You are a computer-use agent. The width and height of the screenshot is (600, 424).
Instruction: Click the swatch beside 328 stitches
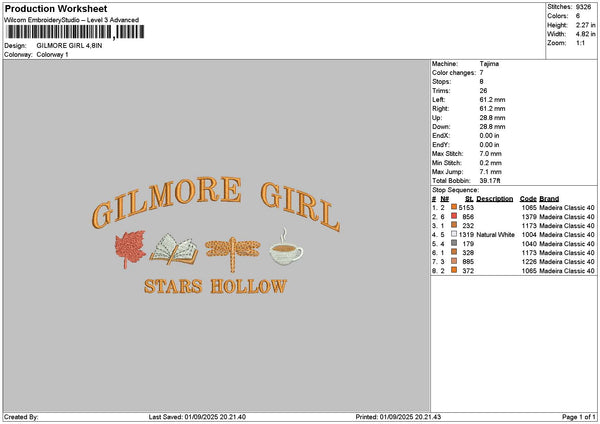point(454,252)
